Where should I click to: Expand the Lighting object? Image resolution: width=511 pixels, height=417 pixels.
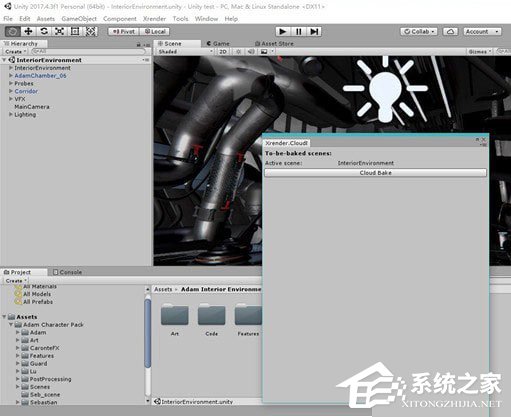pyautogui.click(x=11, y=114)
